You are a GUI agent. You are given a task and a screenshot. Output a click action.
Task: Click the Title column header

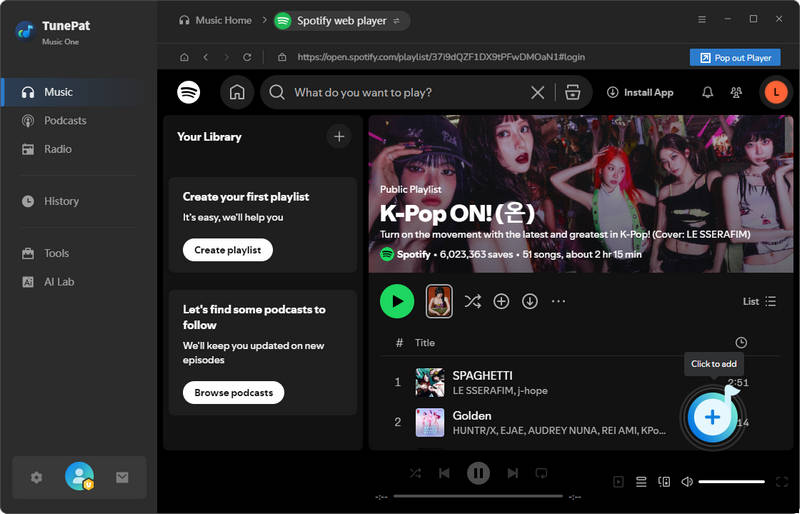point(424,343)
